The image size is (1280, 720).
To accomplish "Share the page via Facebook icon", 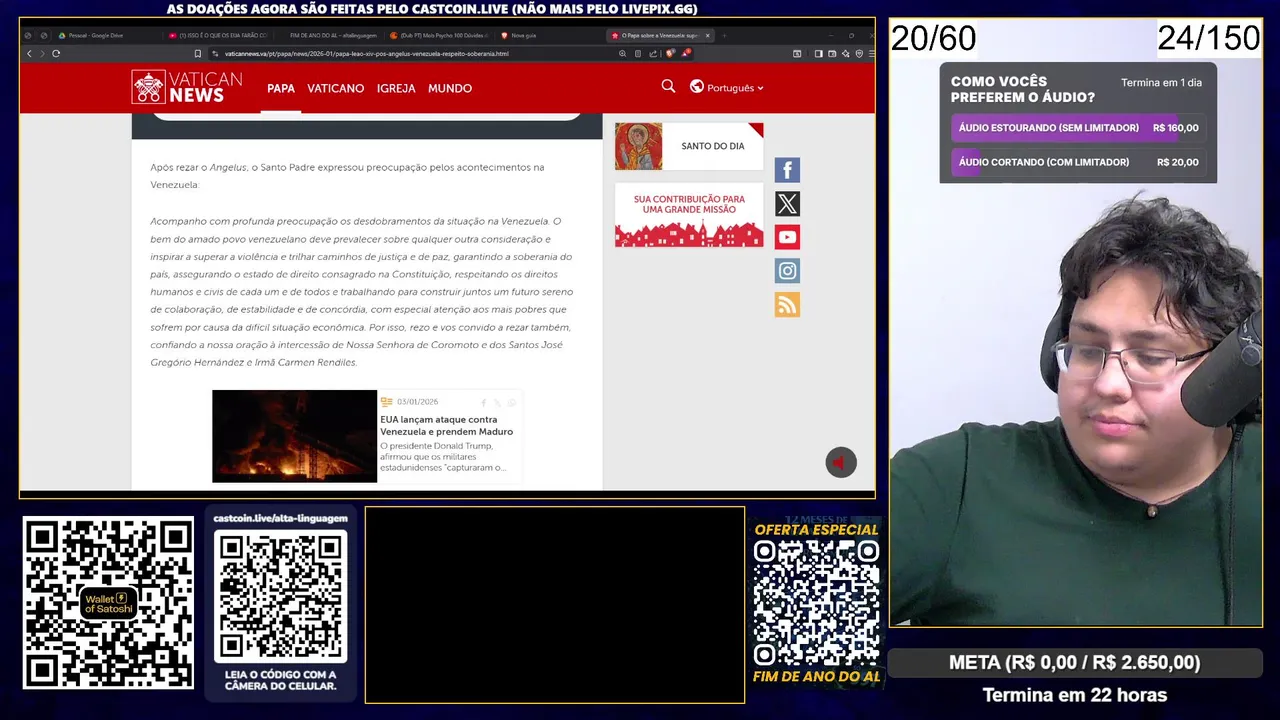I will click(x=787, y=170).
